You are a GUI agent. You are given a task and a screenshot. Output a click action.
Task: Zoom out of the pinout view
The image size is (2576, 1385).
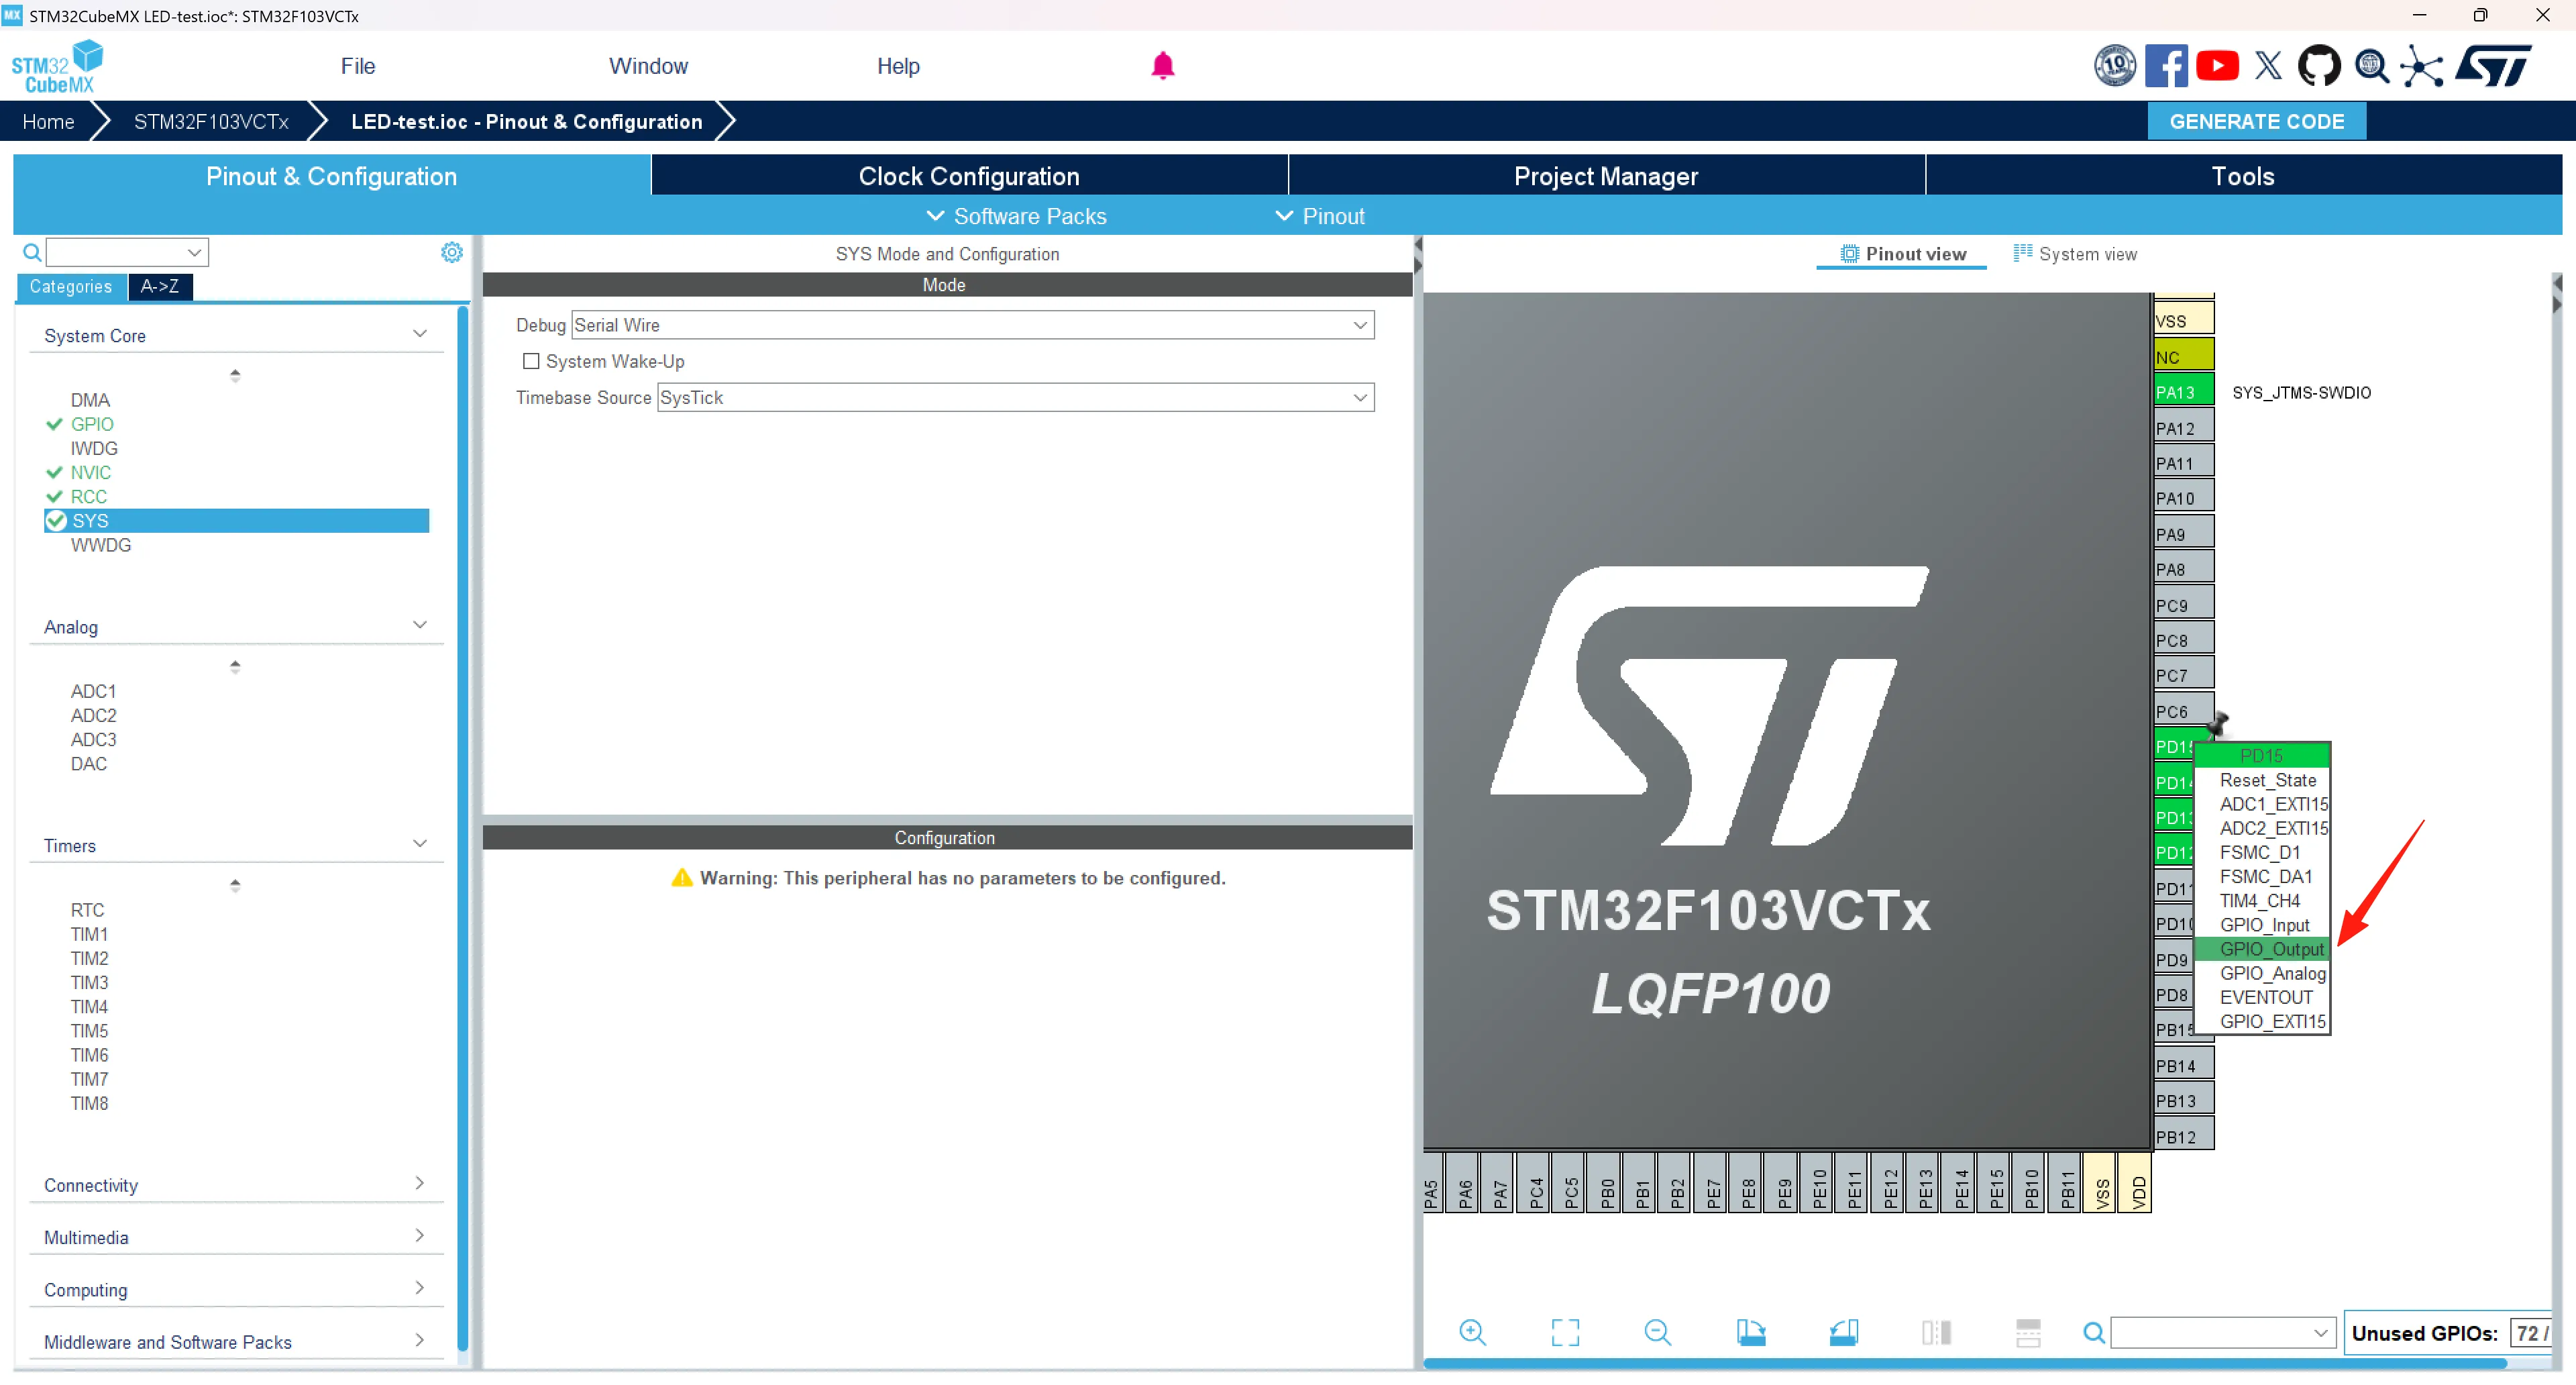[x=1657, y=1332]
